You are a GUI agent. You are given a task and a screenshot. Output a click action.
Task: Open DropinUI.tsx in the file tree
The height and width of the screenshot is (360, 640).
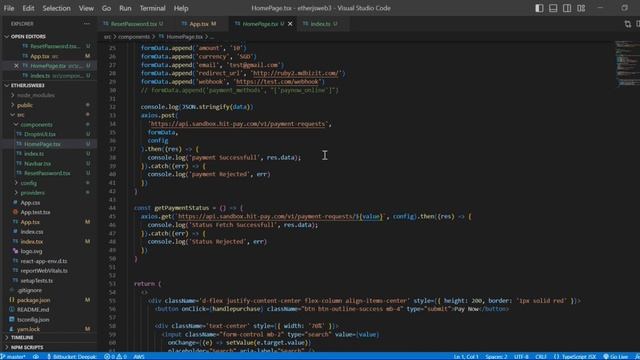[x=40, y=134]
